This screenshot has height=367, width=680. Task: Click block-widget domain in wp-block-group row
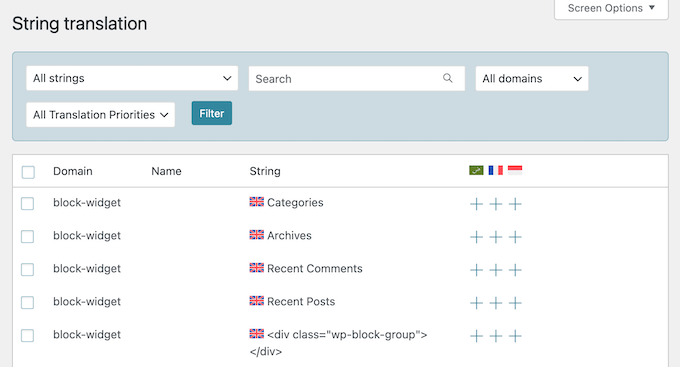[x=87, y=334]
